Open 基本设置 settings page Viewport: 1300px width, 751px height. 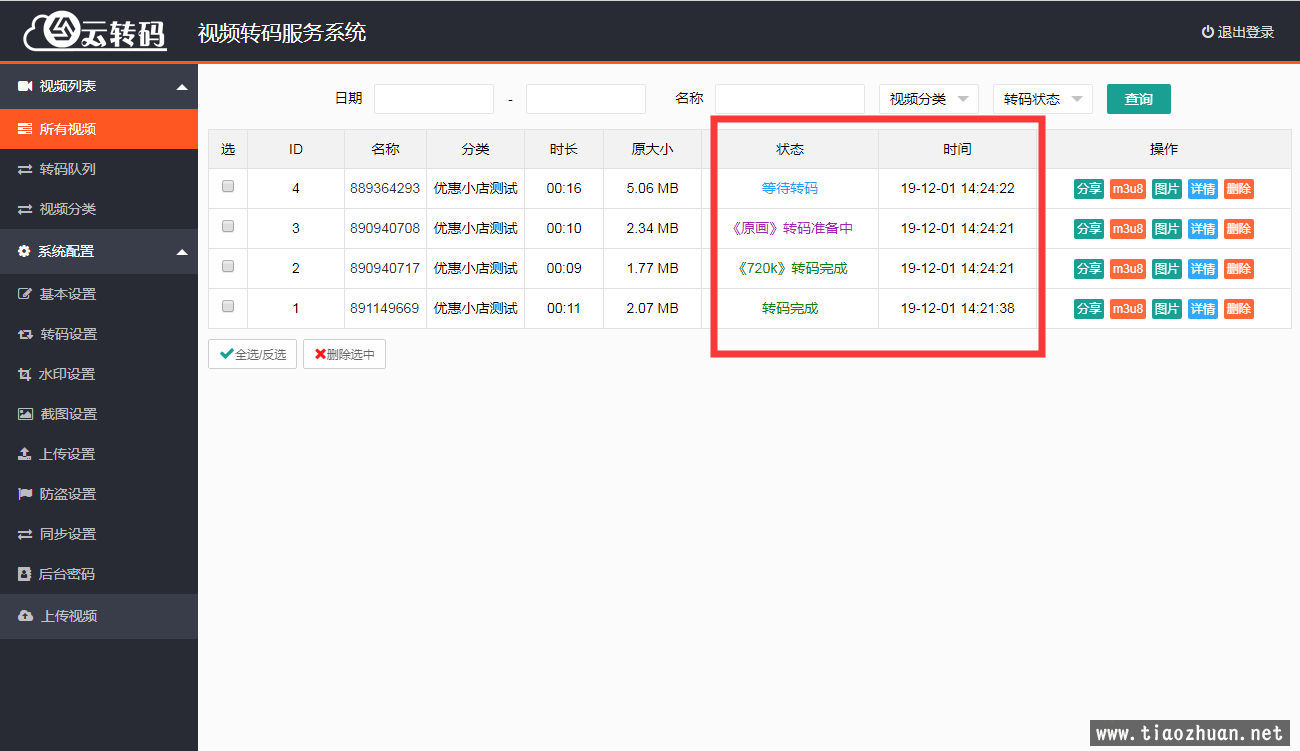pyautogui.click(x=99, y=294)
